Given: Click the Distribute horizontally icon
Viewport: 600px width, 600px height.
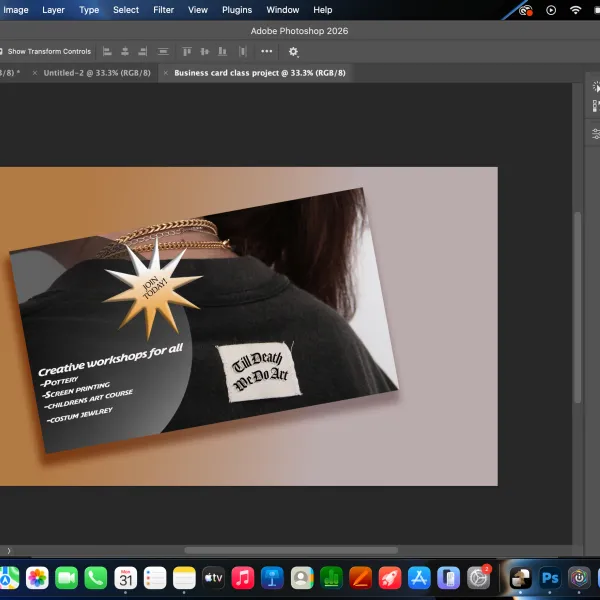Looking at the screenshot, I should click(243, 51).
